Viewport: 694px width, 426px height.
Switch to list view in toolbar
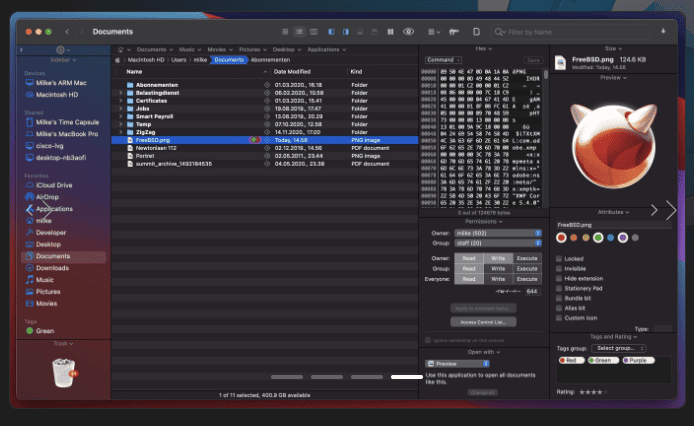(299, 32)
